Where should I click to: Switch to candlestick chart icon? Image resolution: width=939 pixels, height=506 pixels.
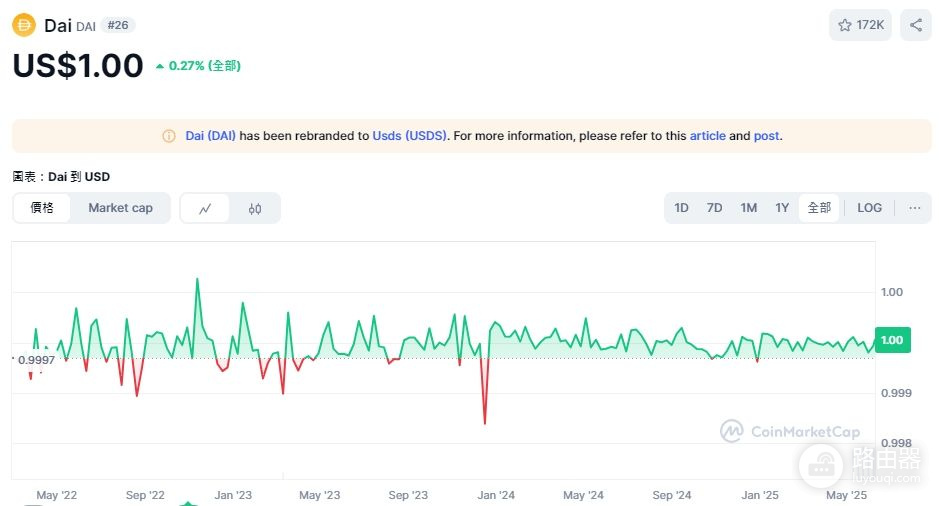tap(255, 208)
